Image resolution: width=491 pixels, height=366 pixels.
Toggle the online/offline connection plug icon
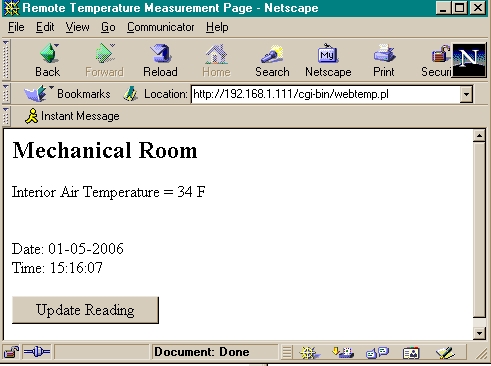tap(37, 352)
